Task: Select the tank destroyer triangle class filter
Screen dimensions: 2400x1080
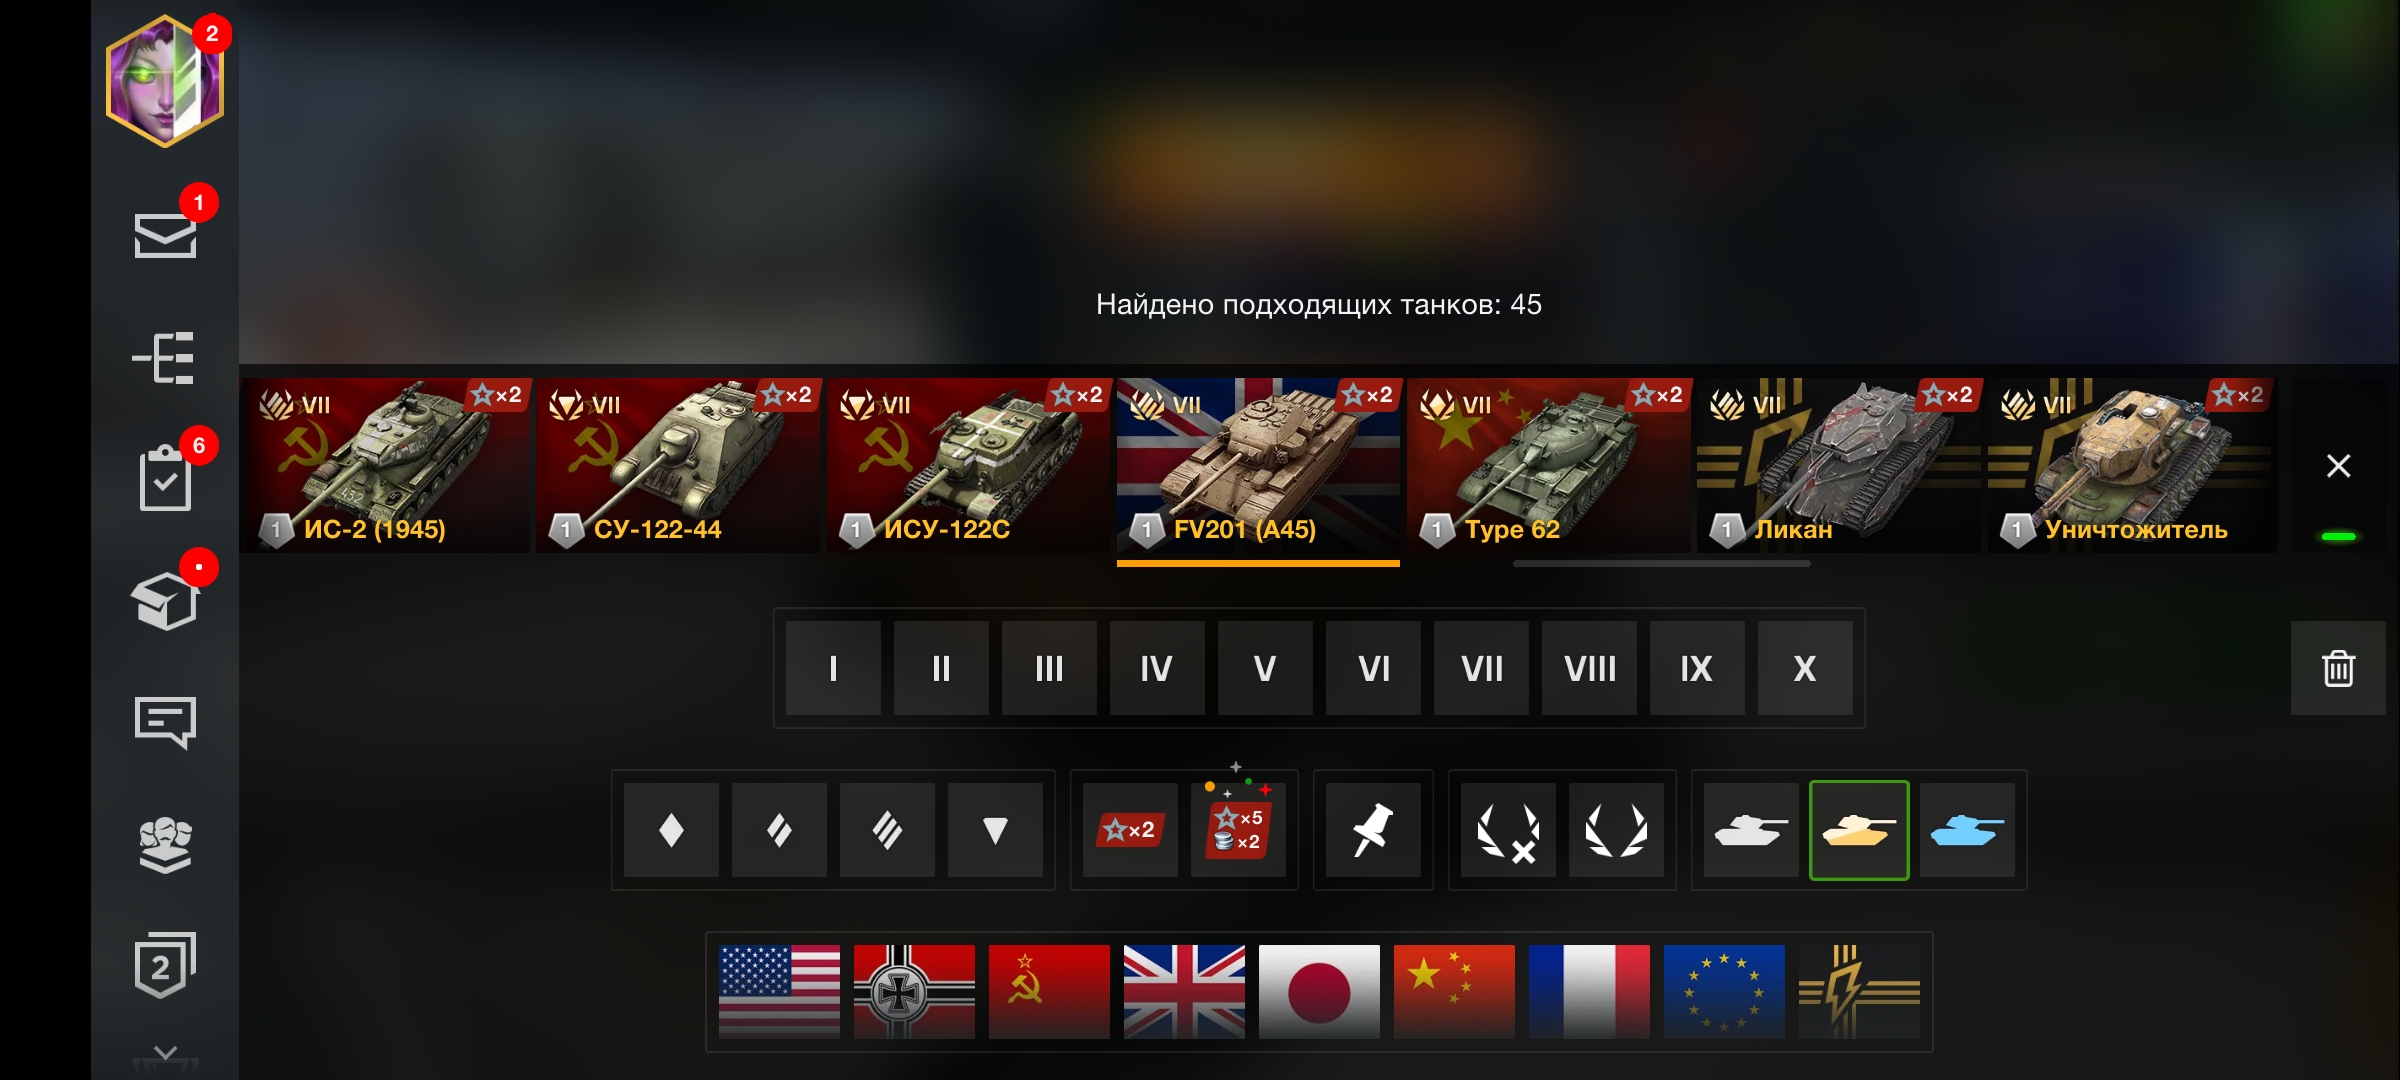Action: 995,830
